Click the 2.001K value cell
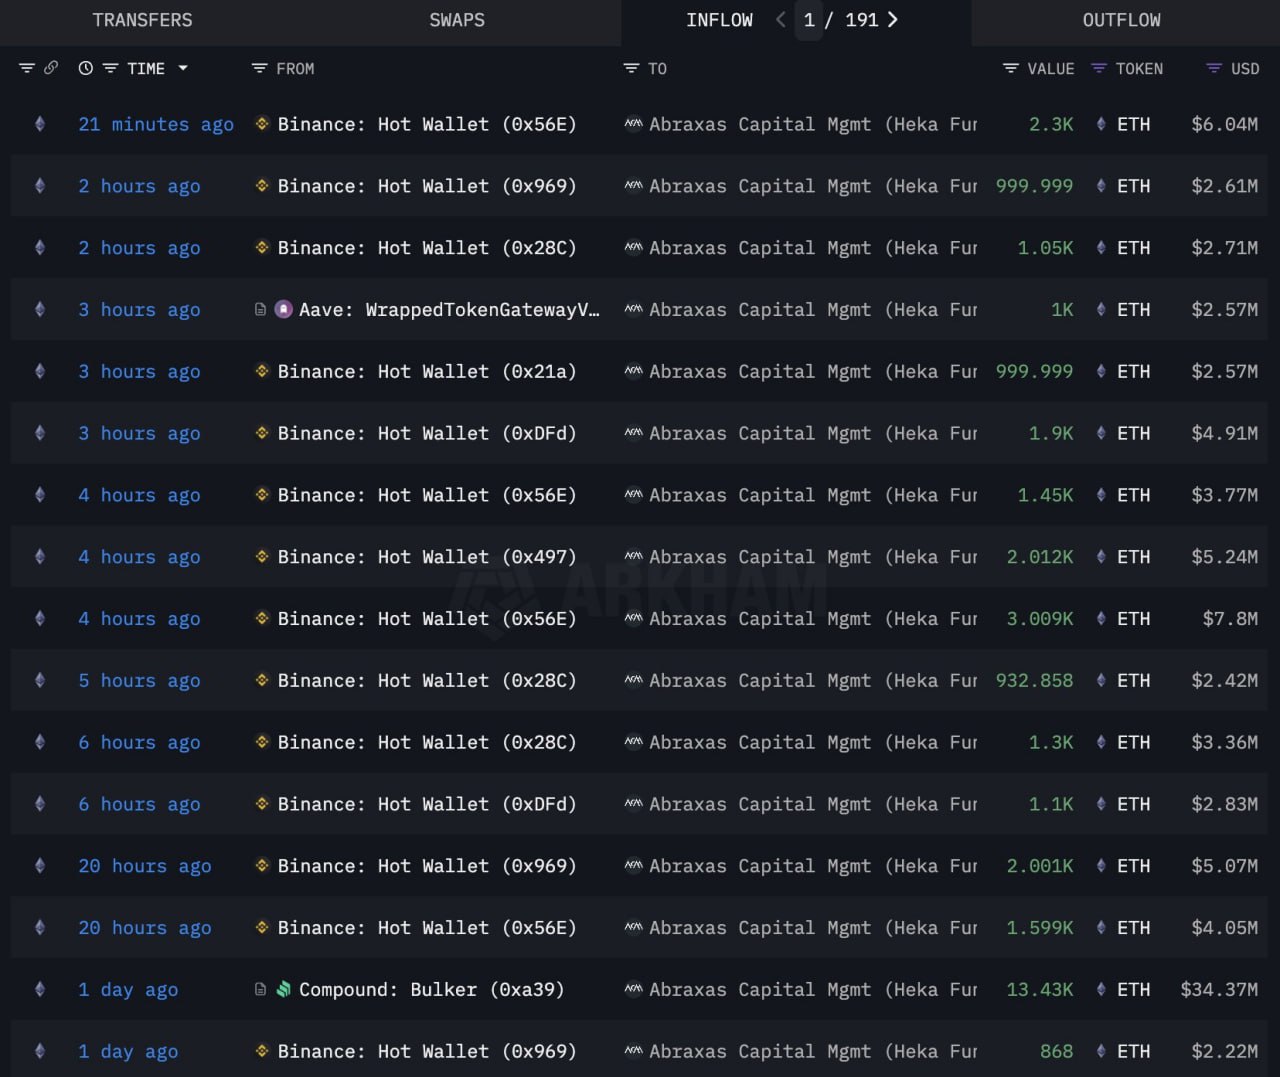The height and width of the screenshot is (1077, 1280). (1040, 865)
